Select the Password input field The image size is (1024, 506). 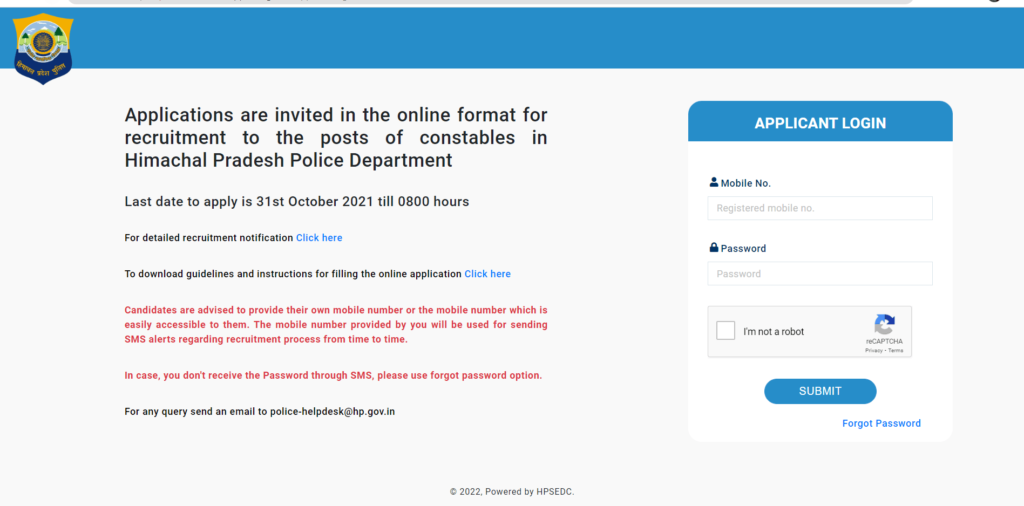tap(819, 274)
